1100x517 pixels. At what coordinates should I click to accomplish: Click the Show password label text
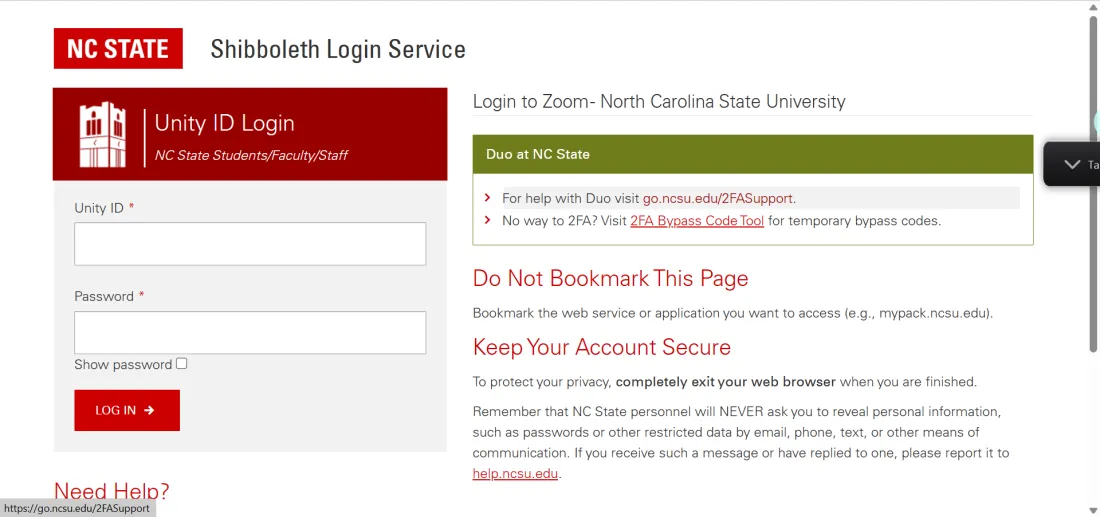[x=123, y=365]
